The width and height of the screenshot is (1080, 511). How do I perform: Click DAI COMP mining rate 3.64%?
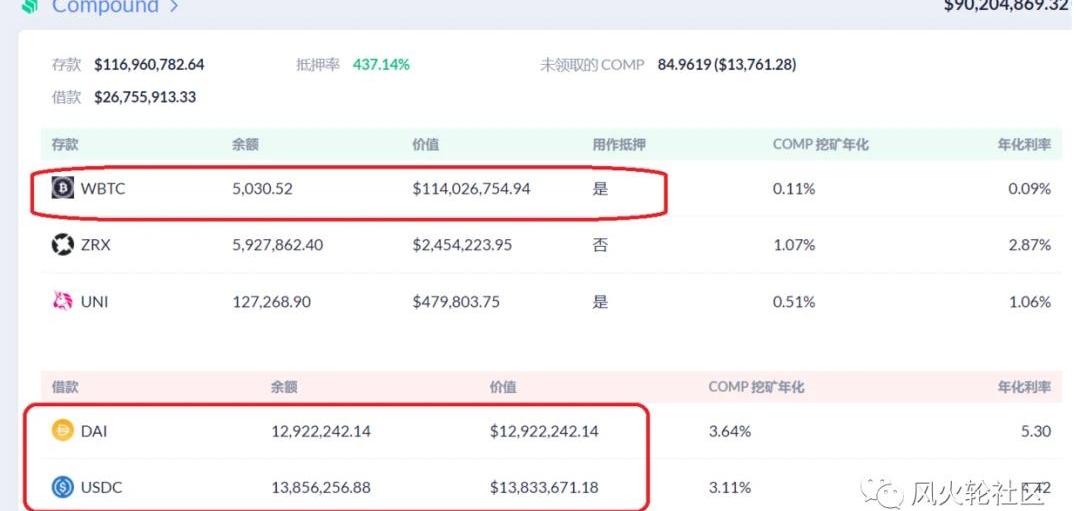[729, 432]
